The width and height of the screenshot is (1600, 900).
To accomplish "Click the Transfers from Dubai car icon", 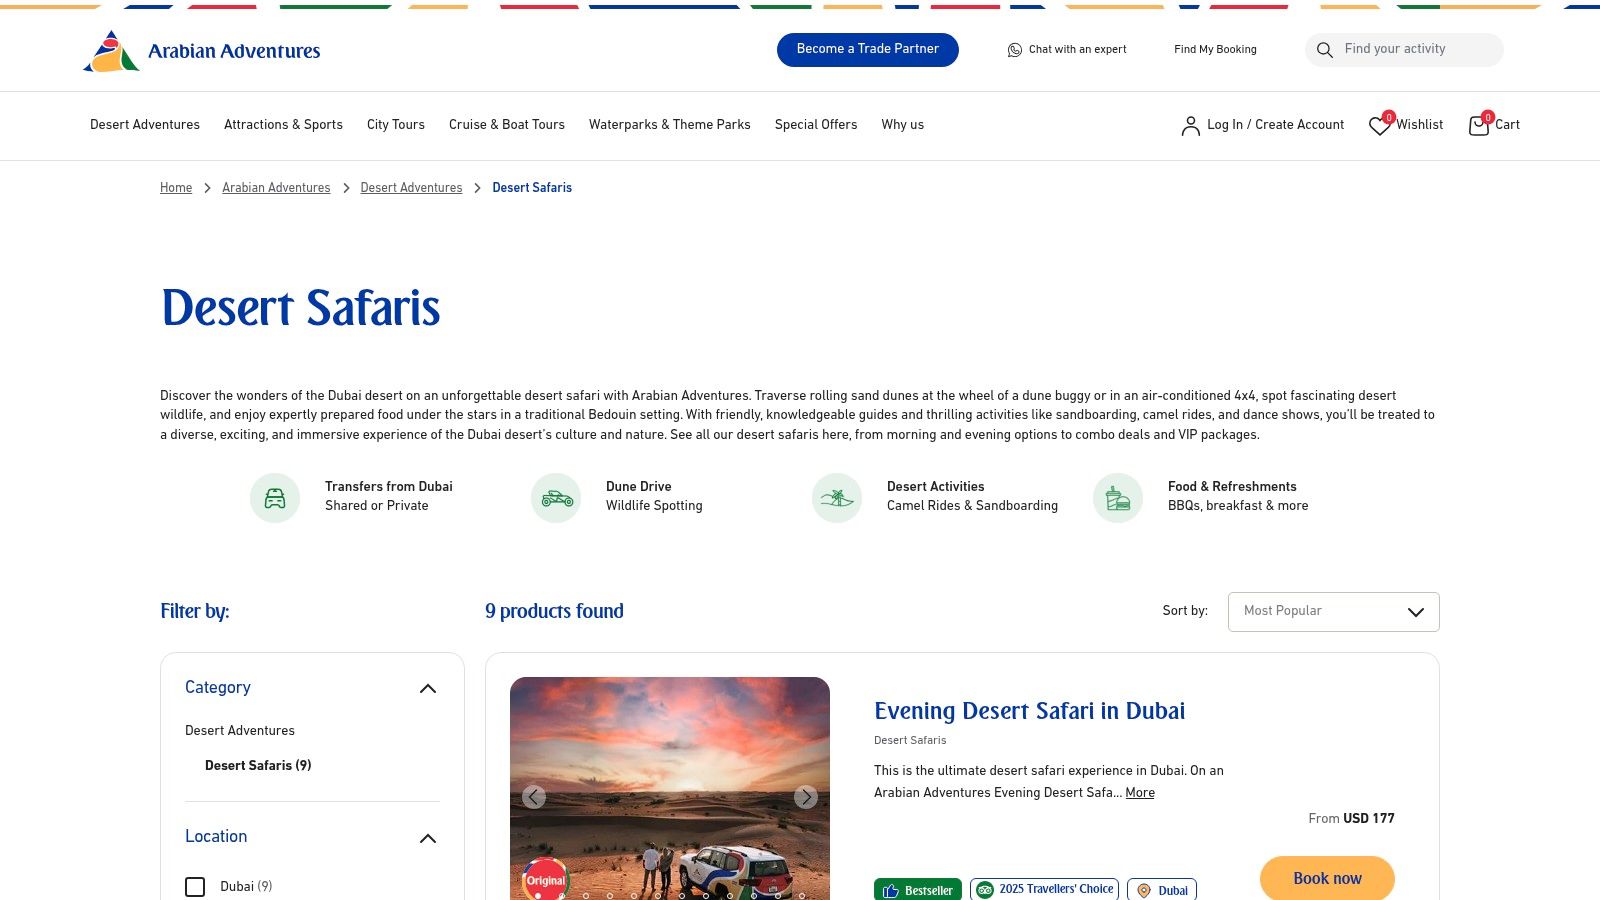I will (x=274, y=497).
